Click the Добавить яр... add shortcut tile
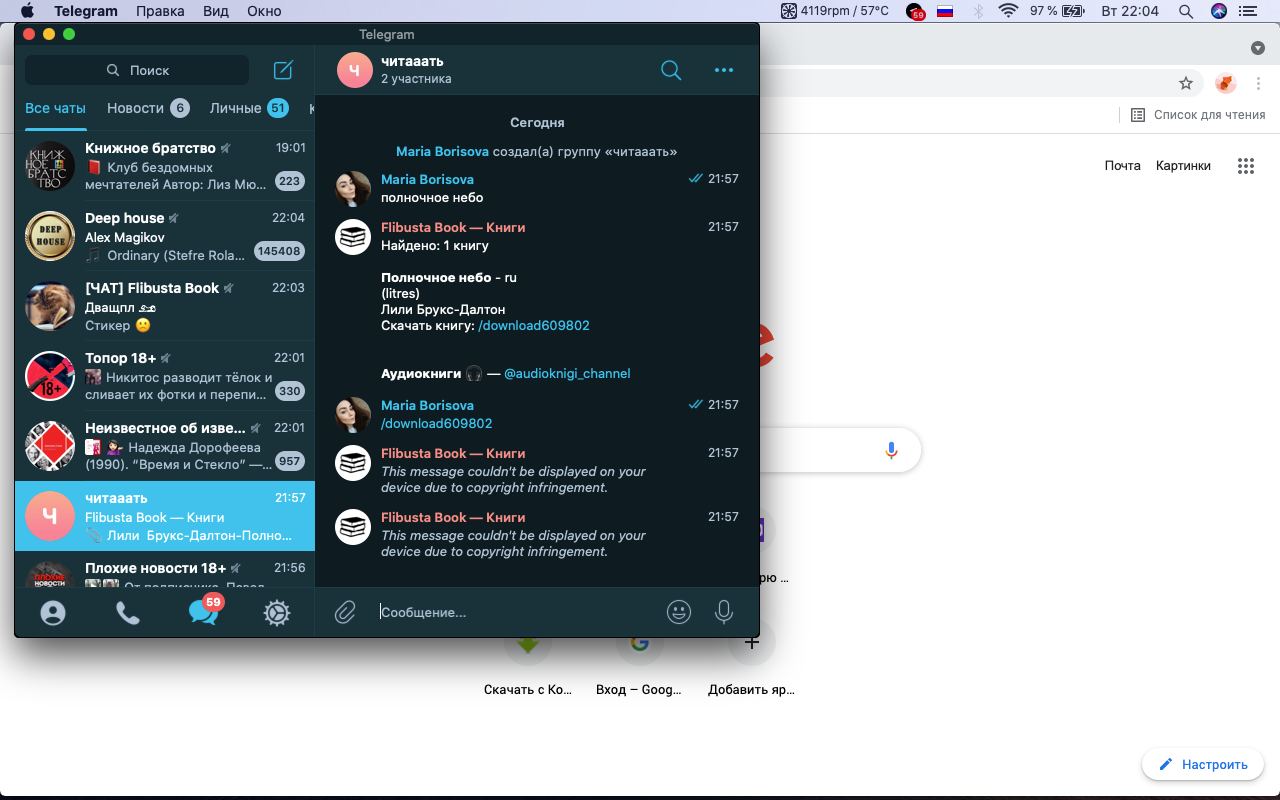The image size is (1280, 800). coord(751,660)
